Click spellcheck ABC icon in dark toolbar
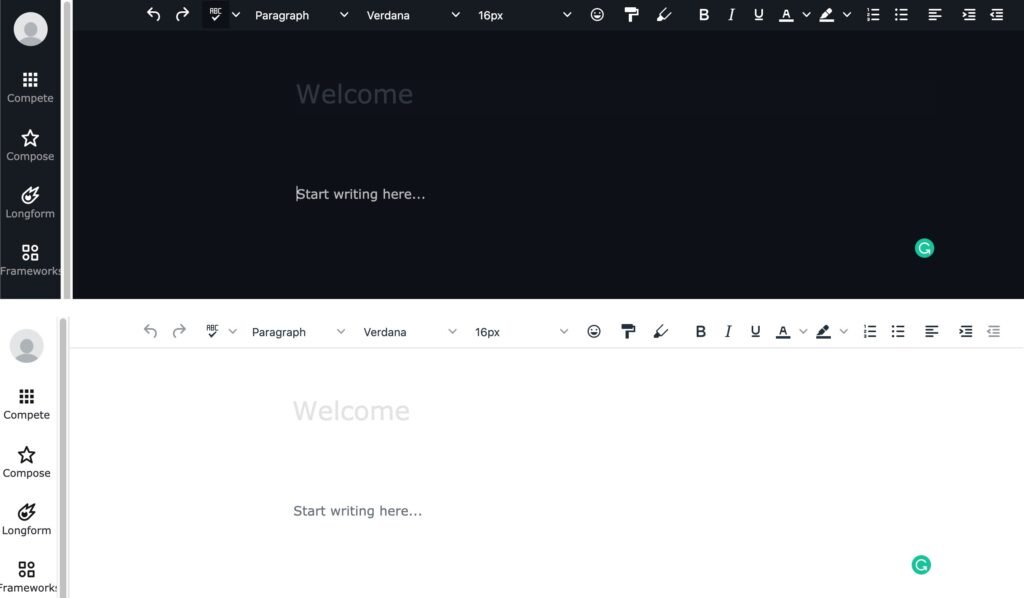1024x598 pixels. 215,14
